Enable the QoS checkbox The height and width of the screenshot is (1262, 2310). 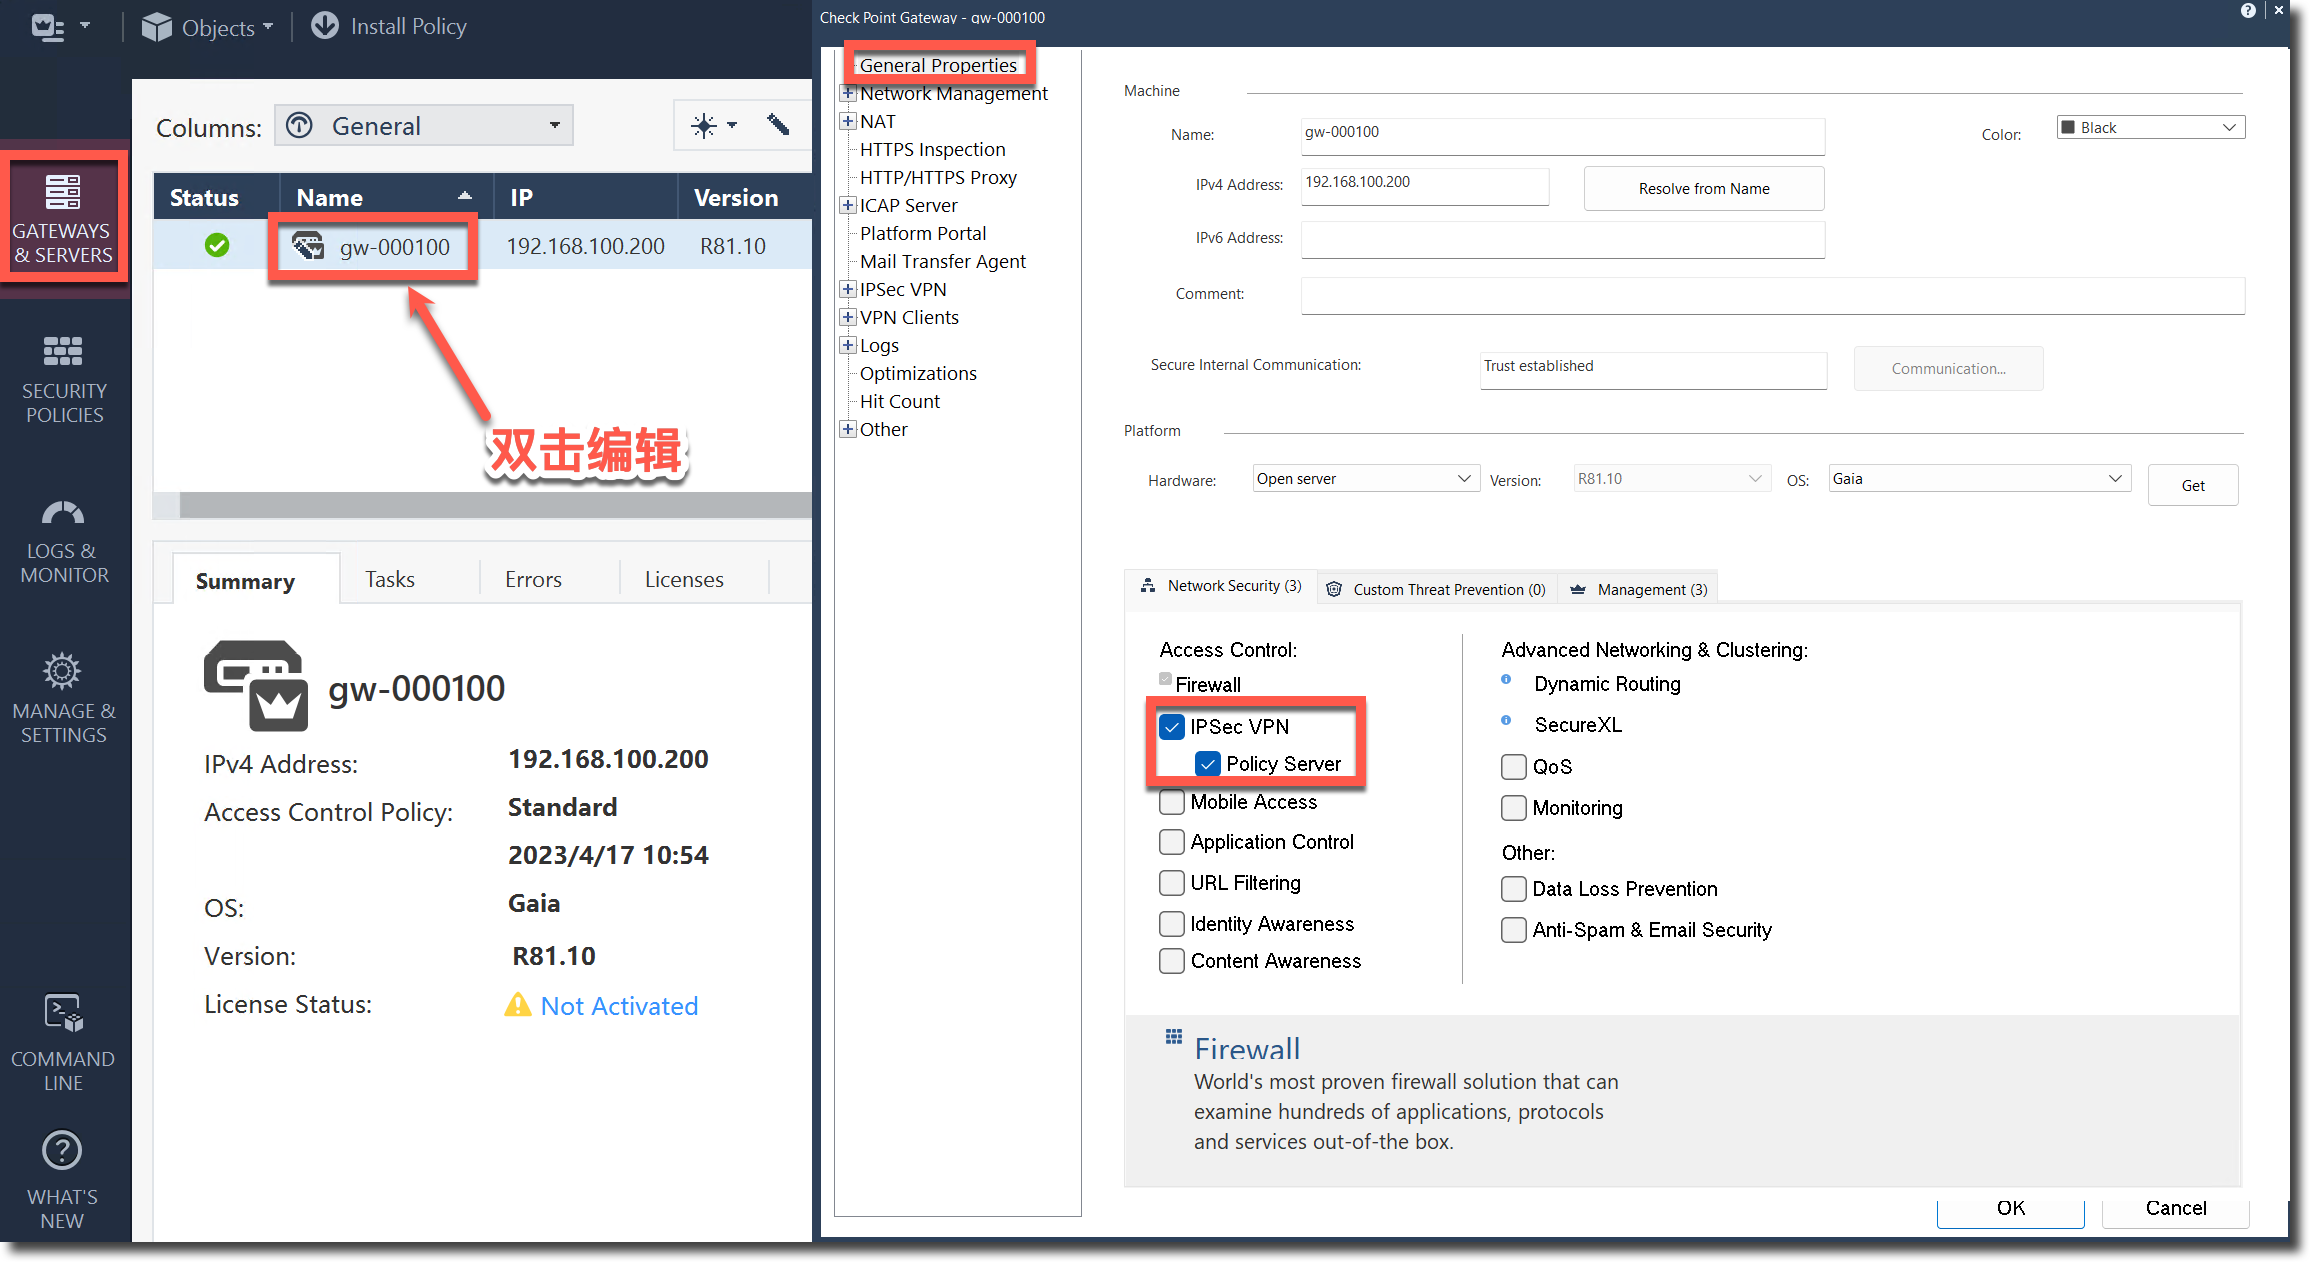coord(1514,767)
